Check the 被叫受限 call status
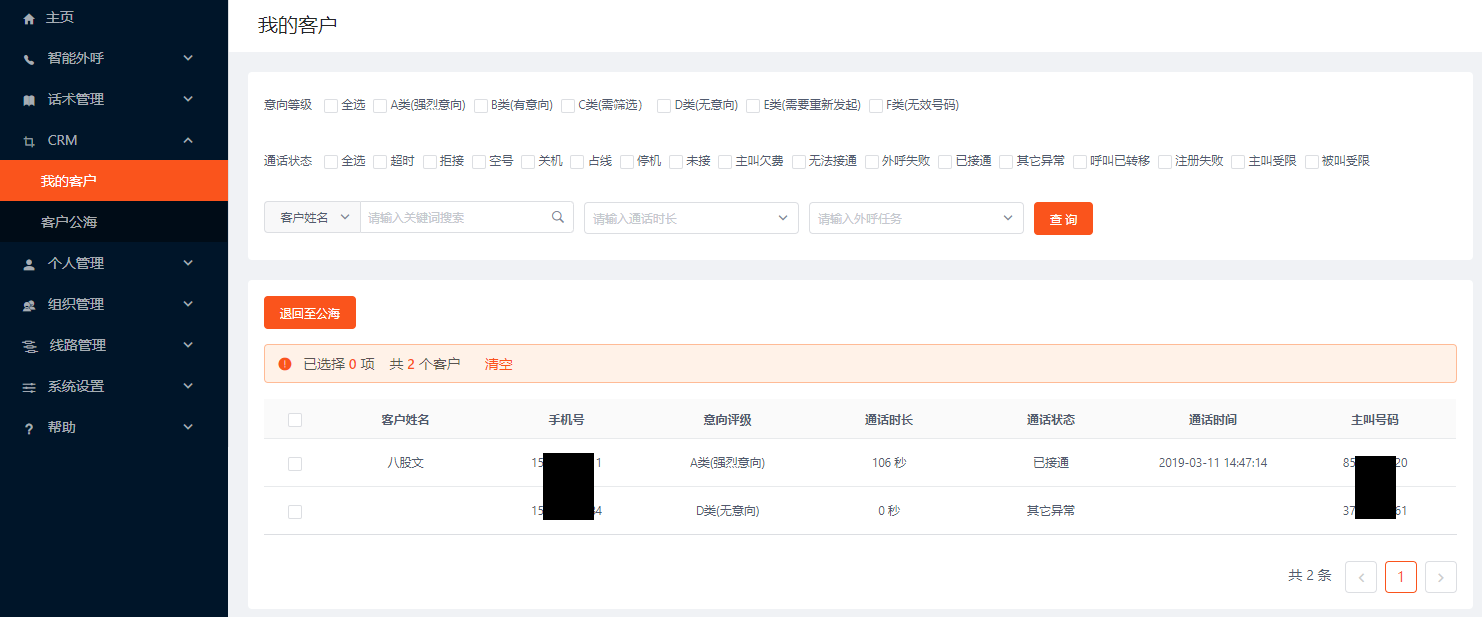The image size is (1482, 617). pyautogui.click(x=1312, y=161)
